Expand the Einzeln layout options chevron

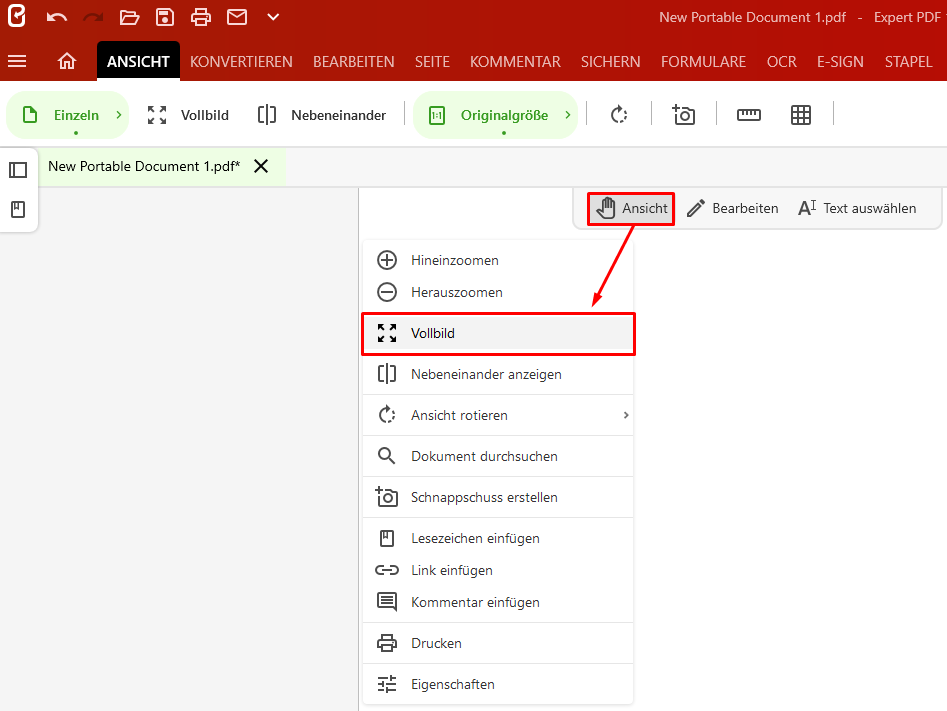tap(119, 115)
